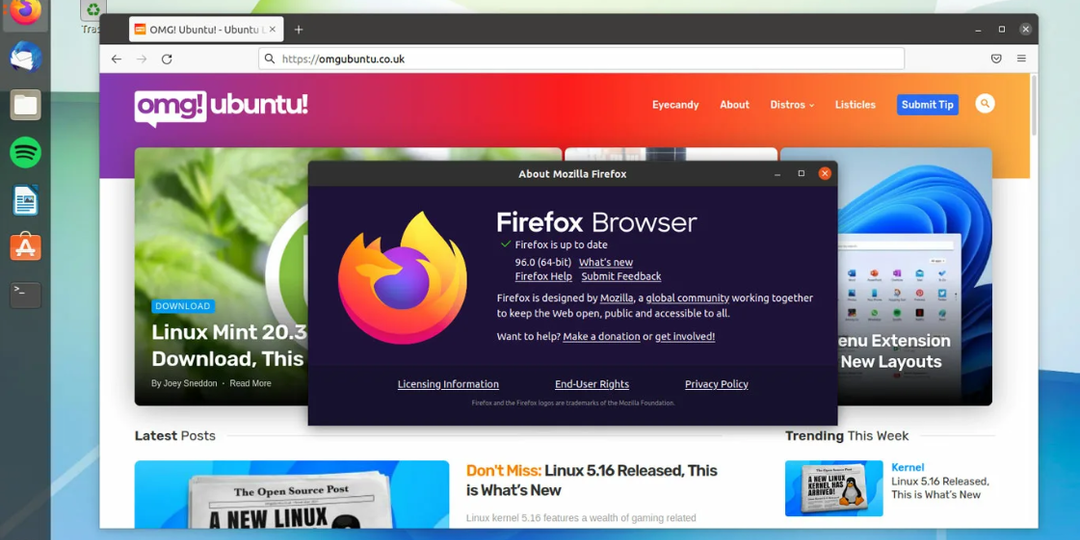The height and width of the screenshot is (540, 1080).
Task: Focus the address bar with omgubuntu.co.uk
Action: pyautogui.click(x=581, y=59)
